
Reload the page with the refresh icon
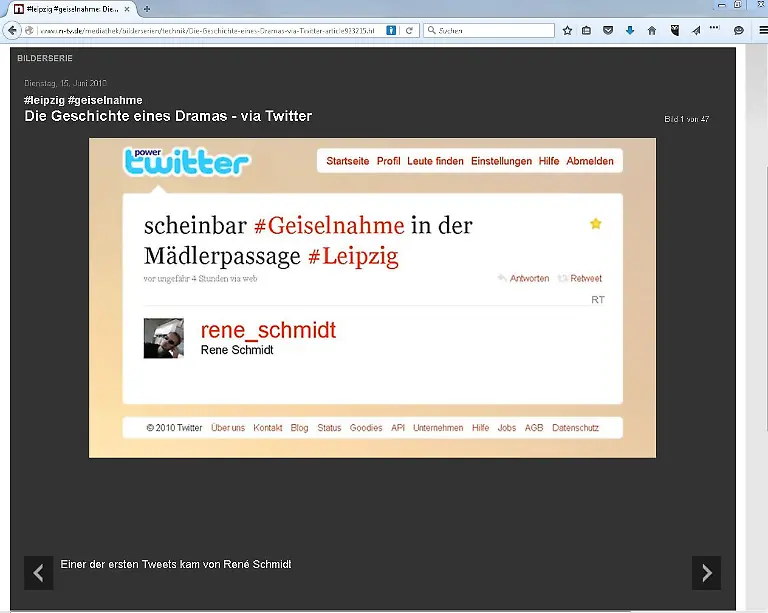point(409,30)
